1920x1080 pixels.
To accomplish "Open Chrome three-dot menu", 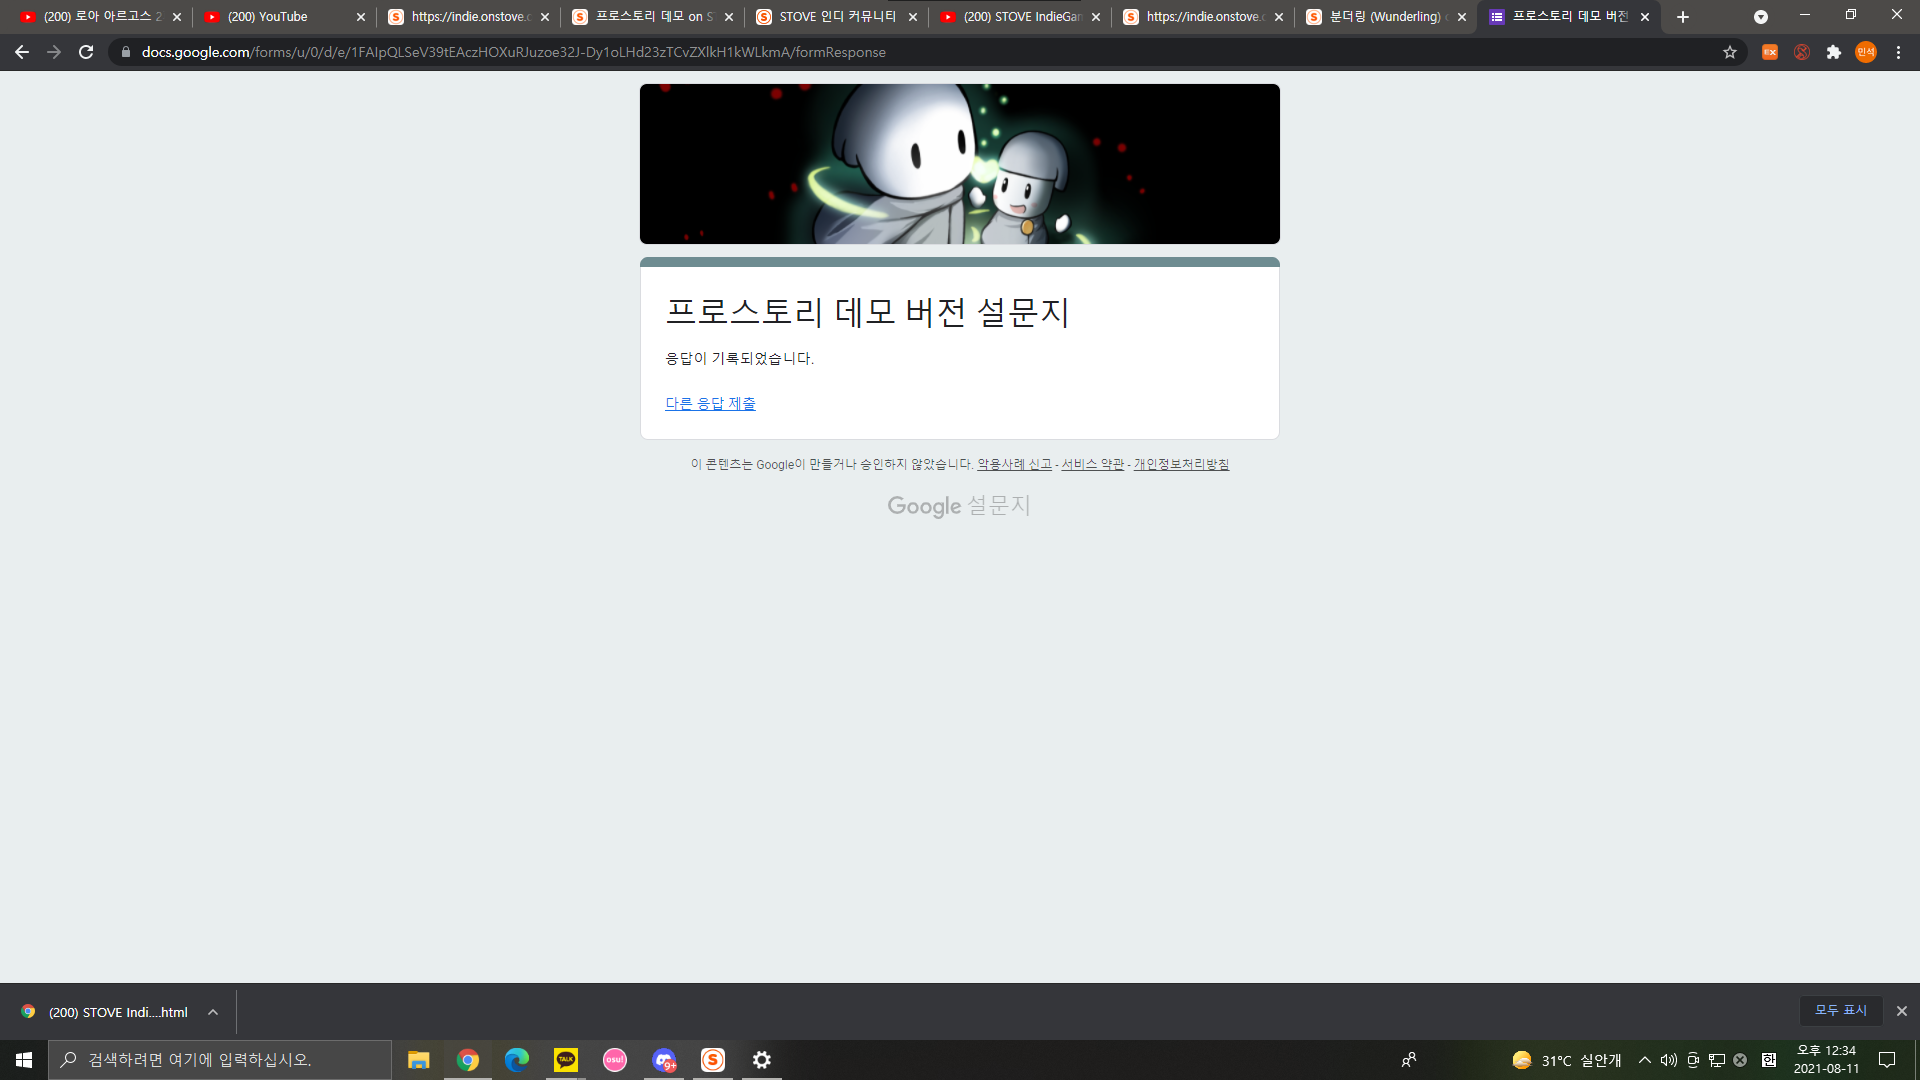I will point(1898,52).
